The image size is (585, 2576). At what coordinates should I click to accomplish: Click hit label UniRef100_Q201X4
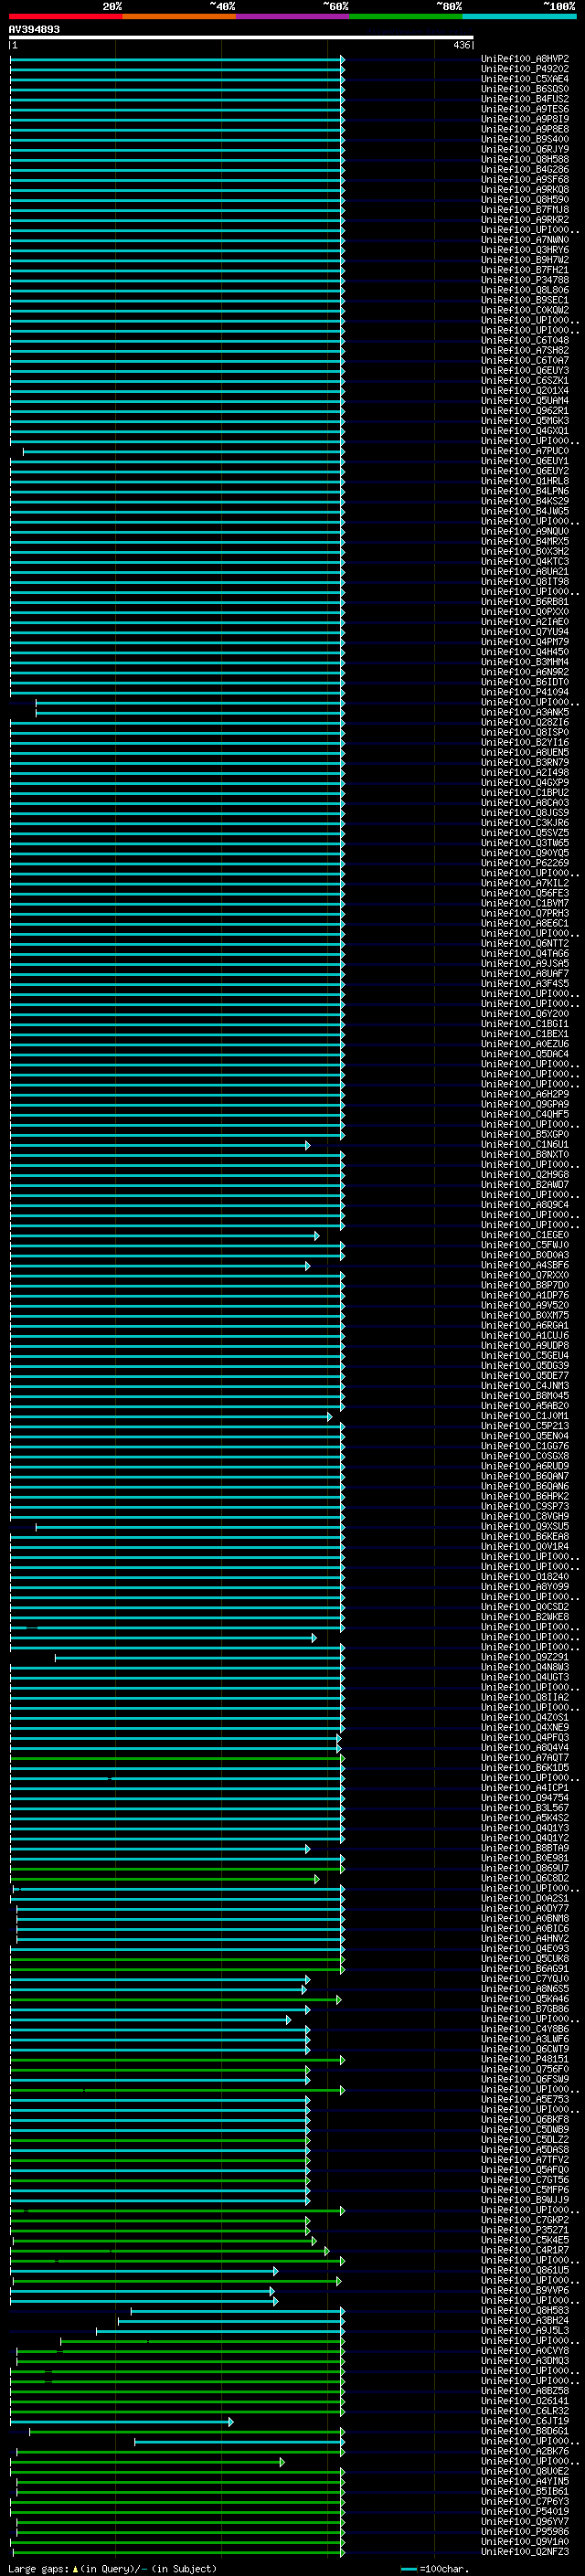click(525, 391)
